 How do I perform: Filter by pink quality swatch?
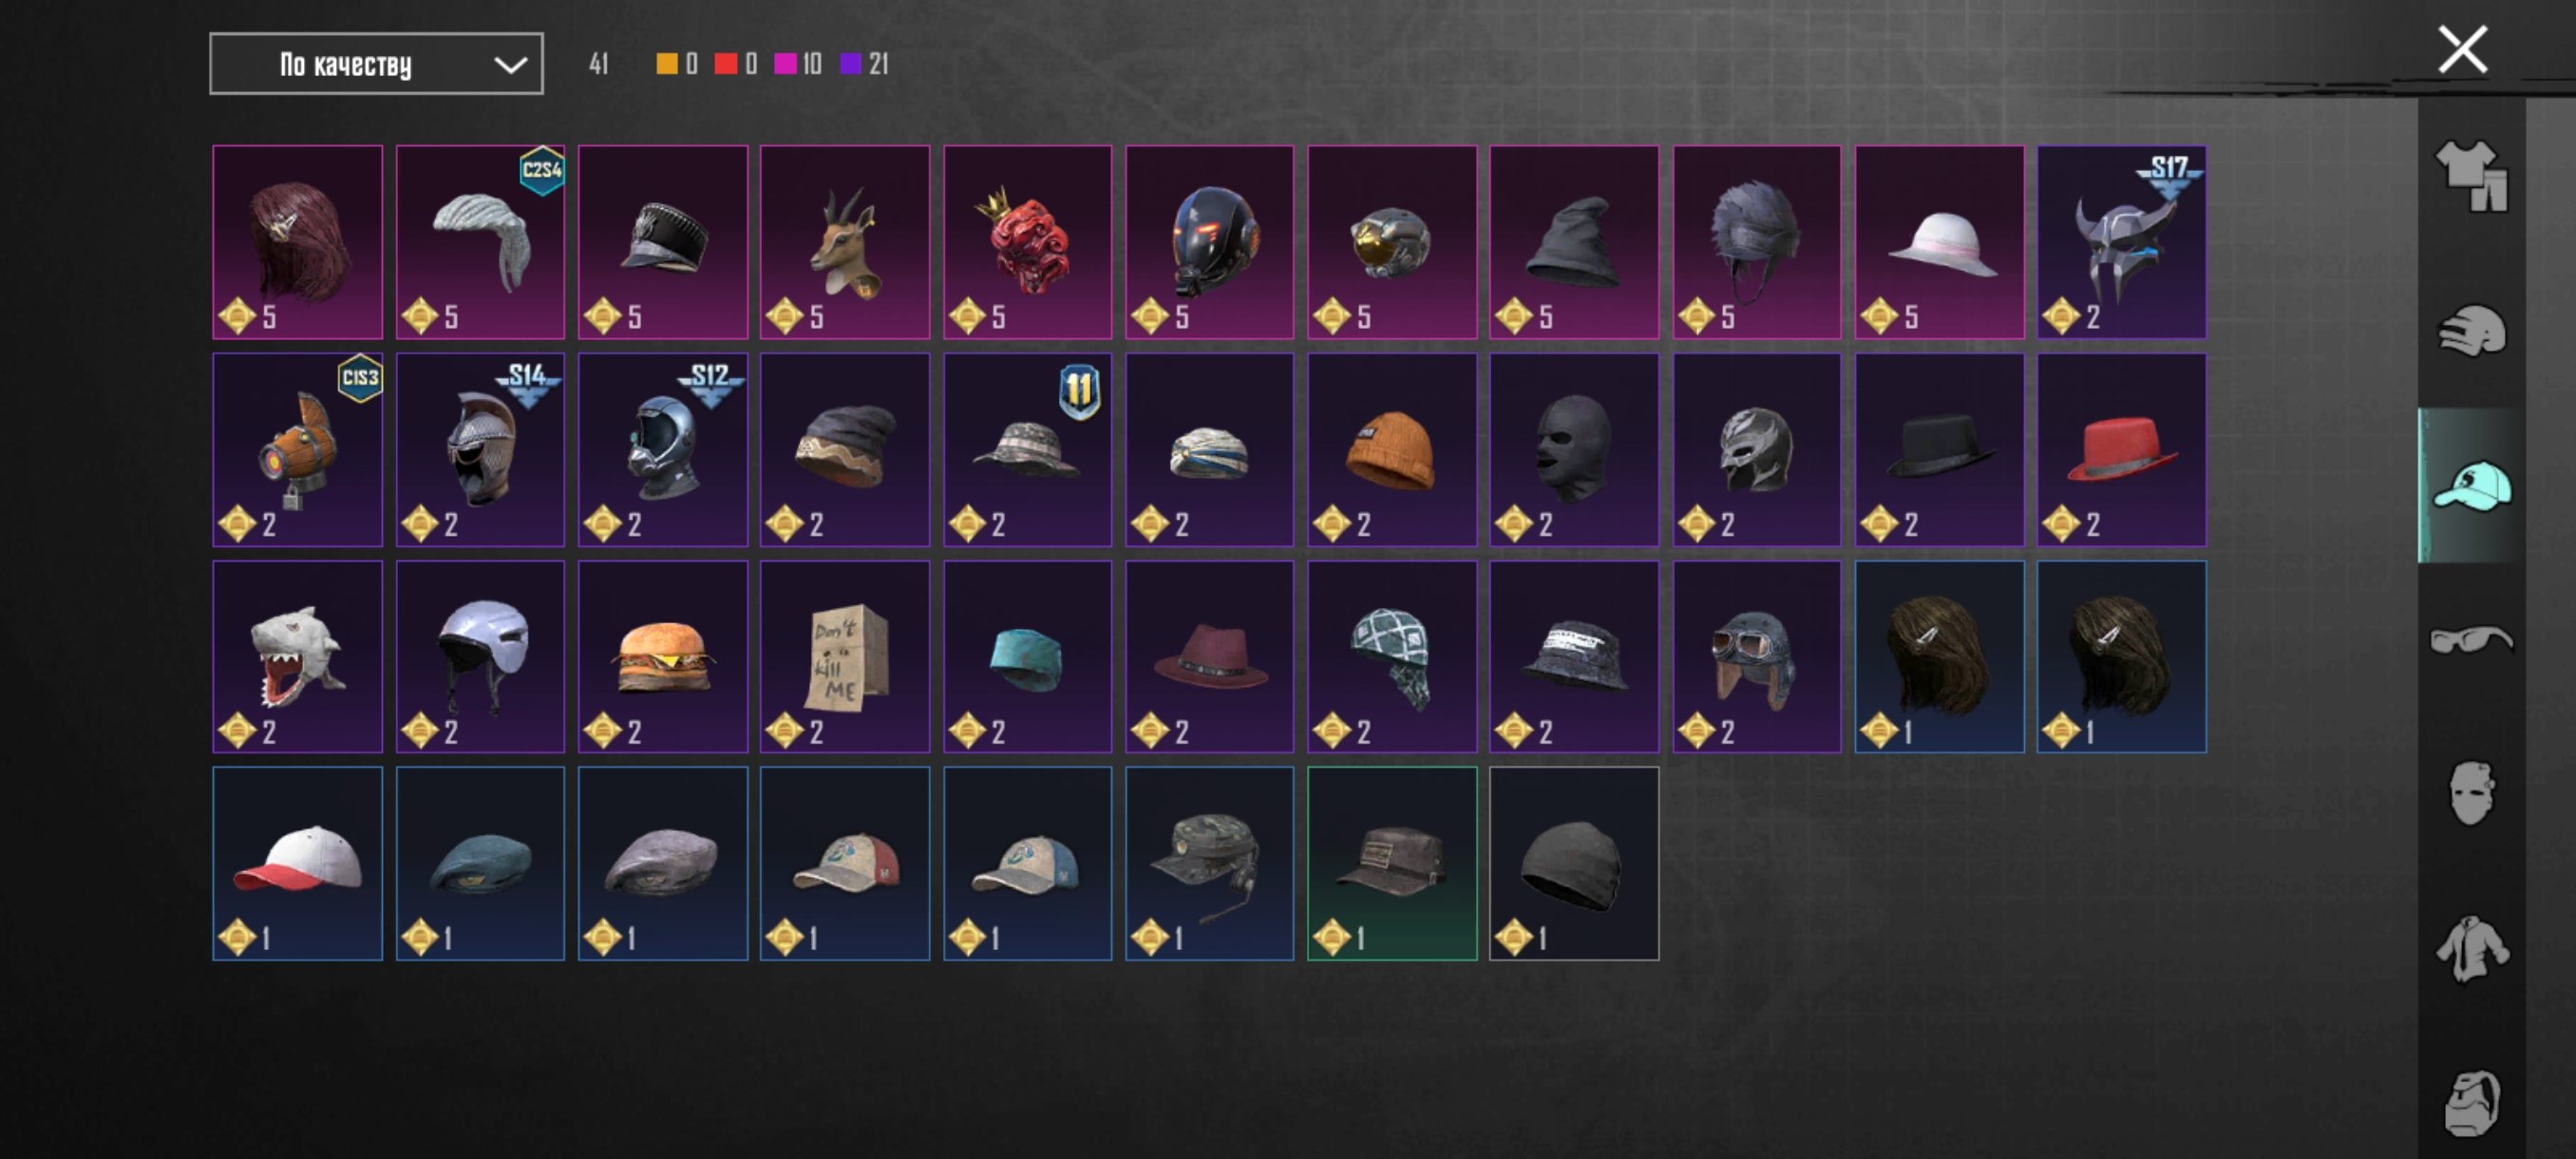(x=785, y=64)
